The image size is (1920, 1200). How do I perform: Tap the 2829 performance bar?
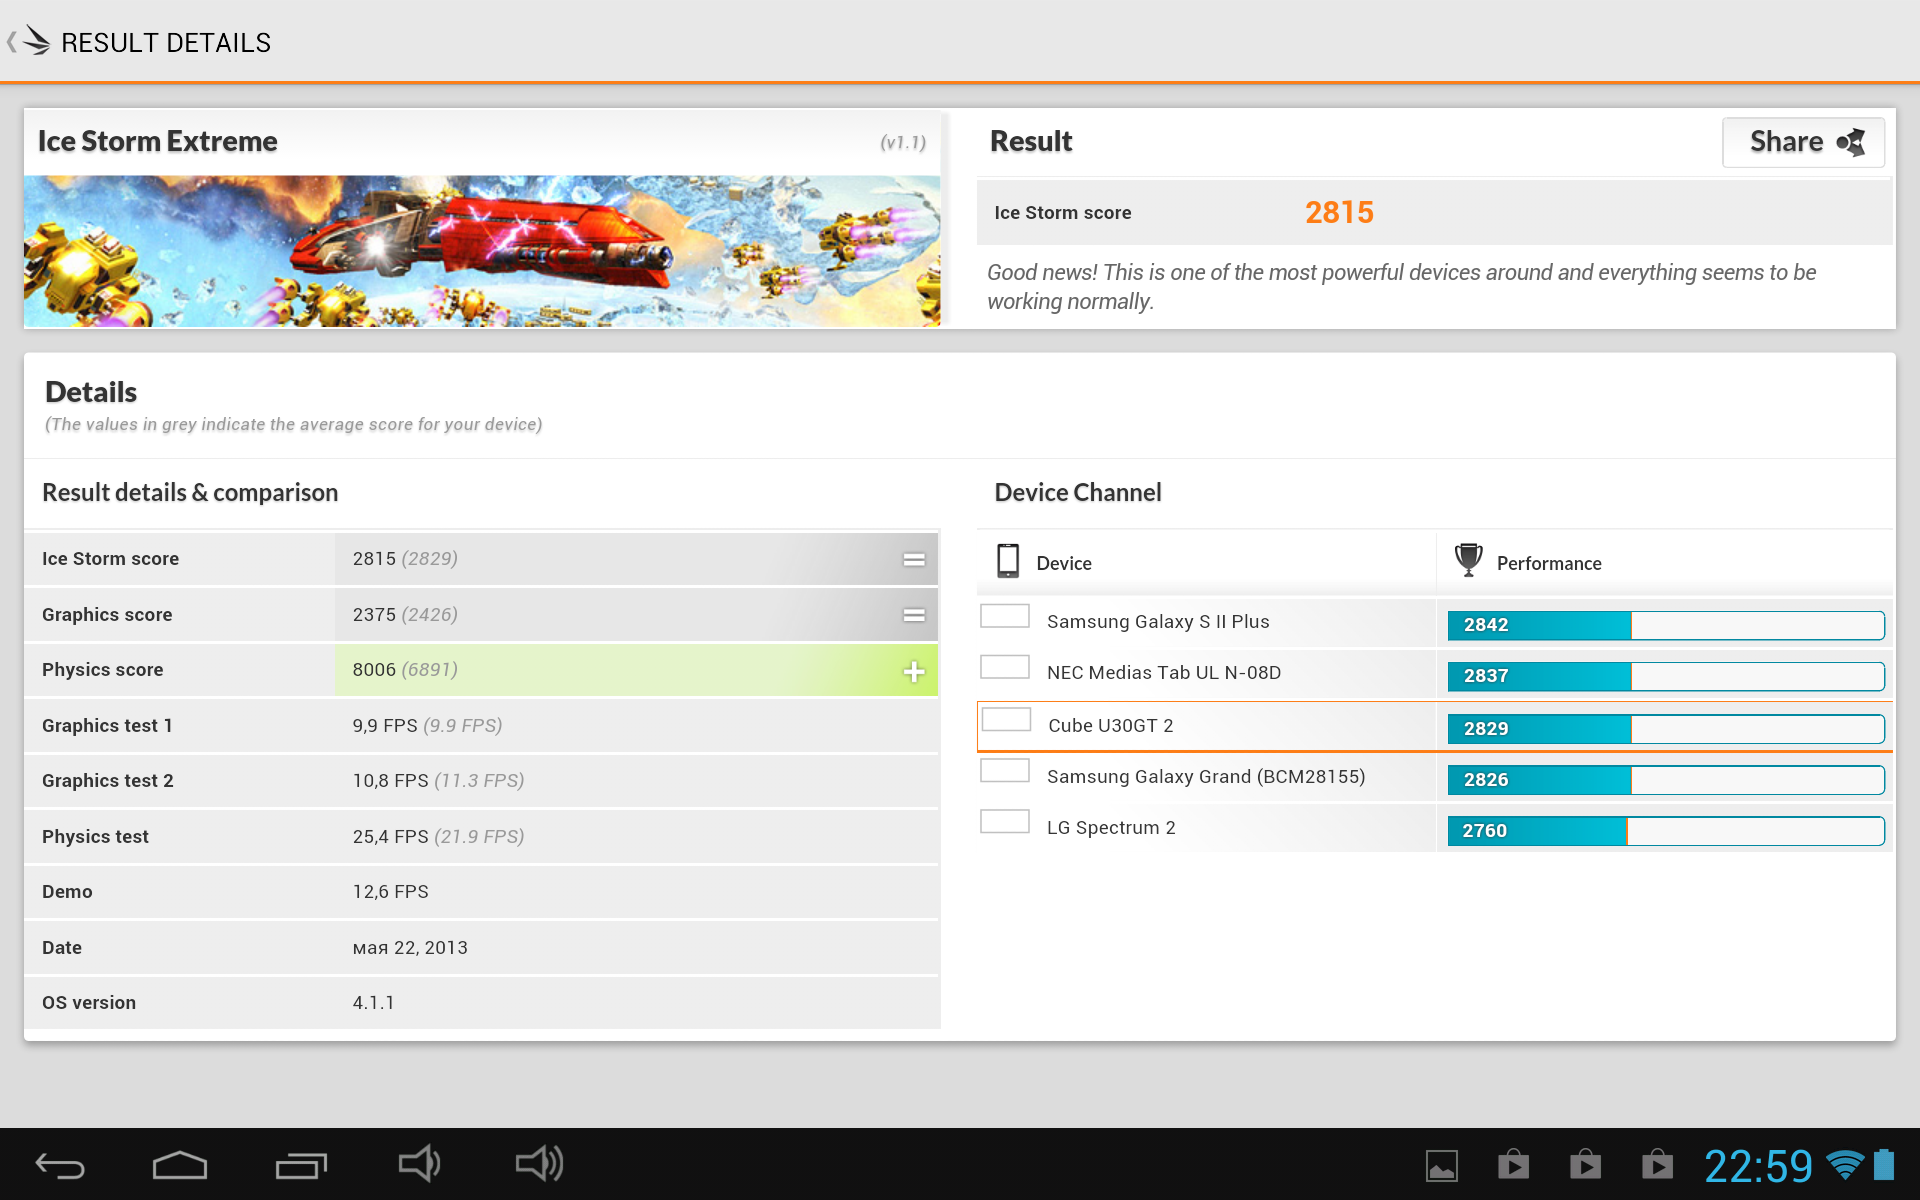(1666, 729)
